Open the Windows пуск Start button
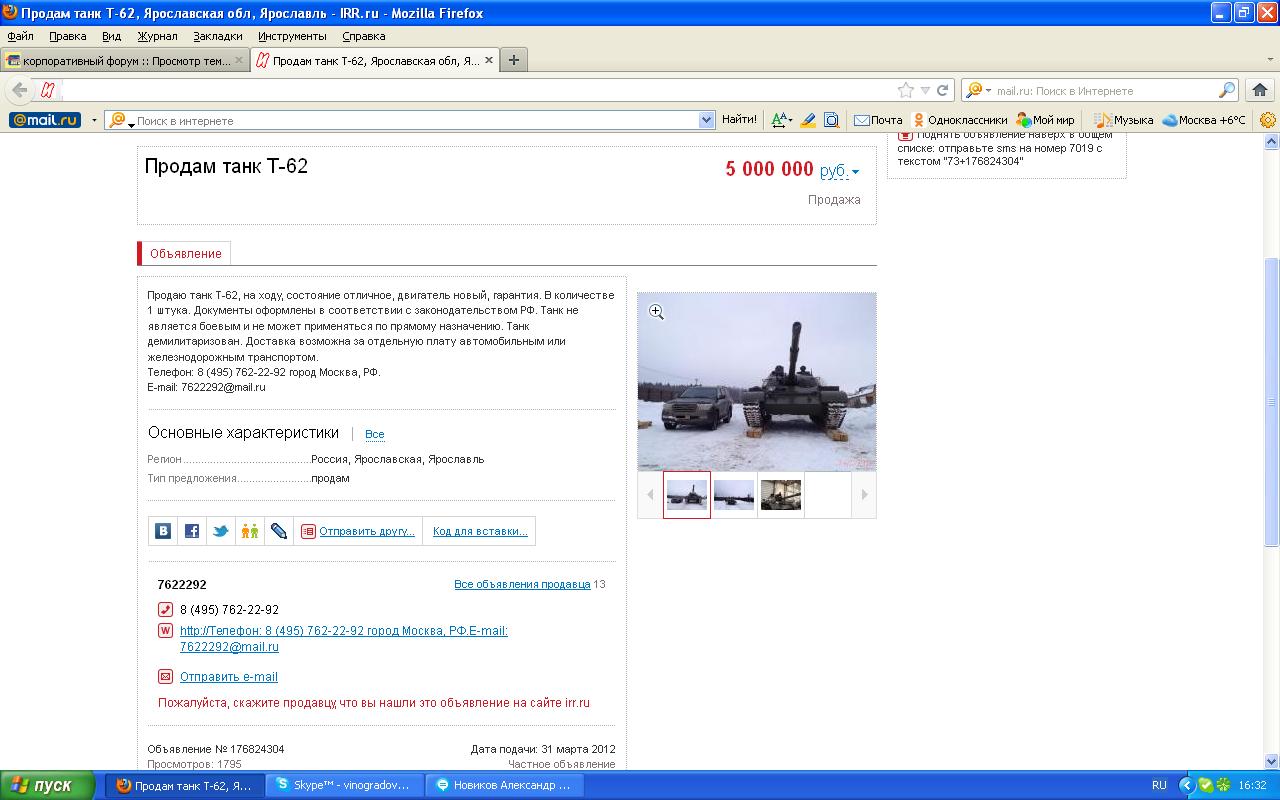The width and height of the screenshot is (1280, 800). click(x=48, y=785)
